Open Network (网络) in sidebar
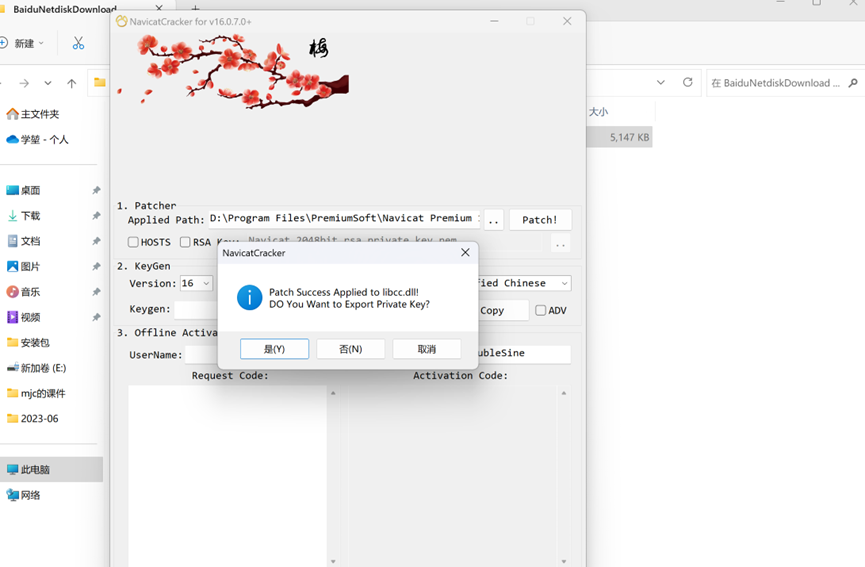The height and width of the screenshot is (567, 865). 23,495
